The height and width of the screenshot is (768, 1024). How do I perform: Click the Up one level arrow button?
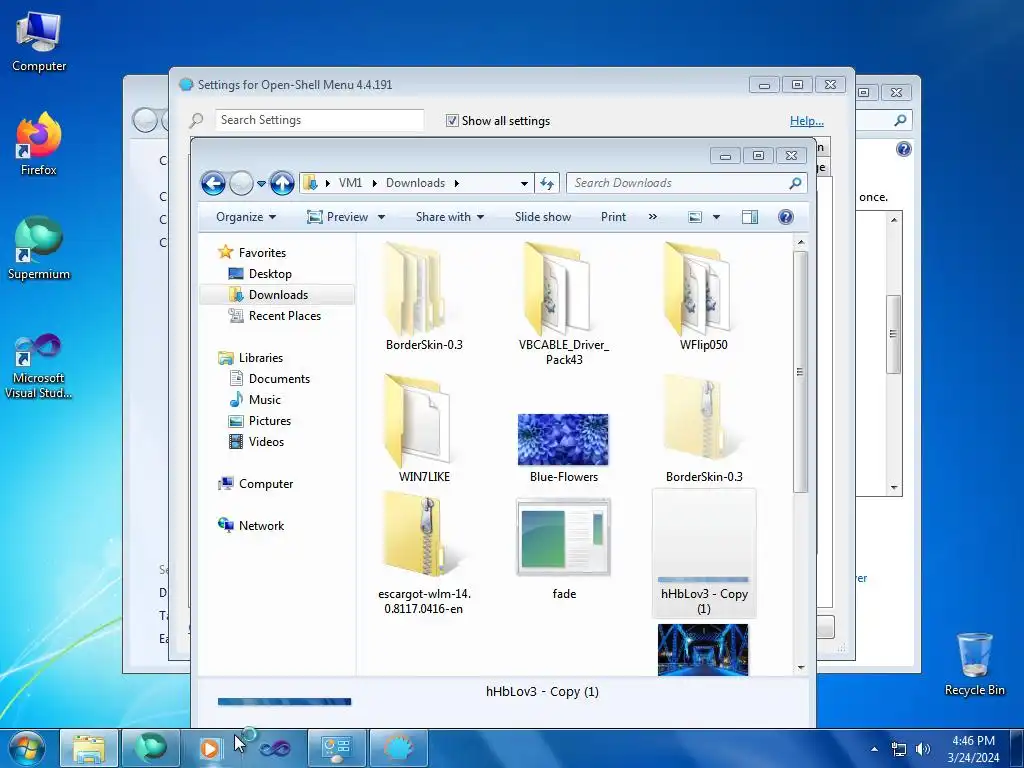coord(282,184)
